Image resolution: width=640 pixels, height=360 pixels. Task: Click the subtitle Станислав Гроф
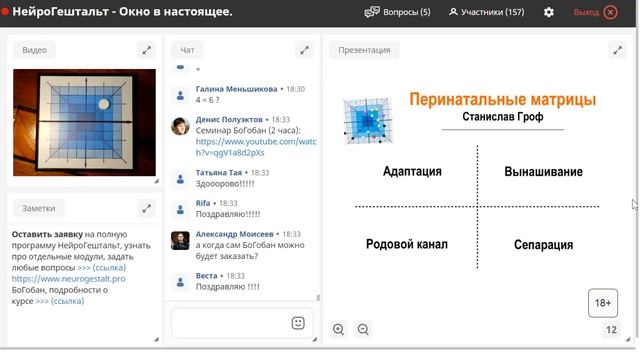click(x=502, y=117)
